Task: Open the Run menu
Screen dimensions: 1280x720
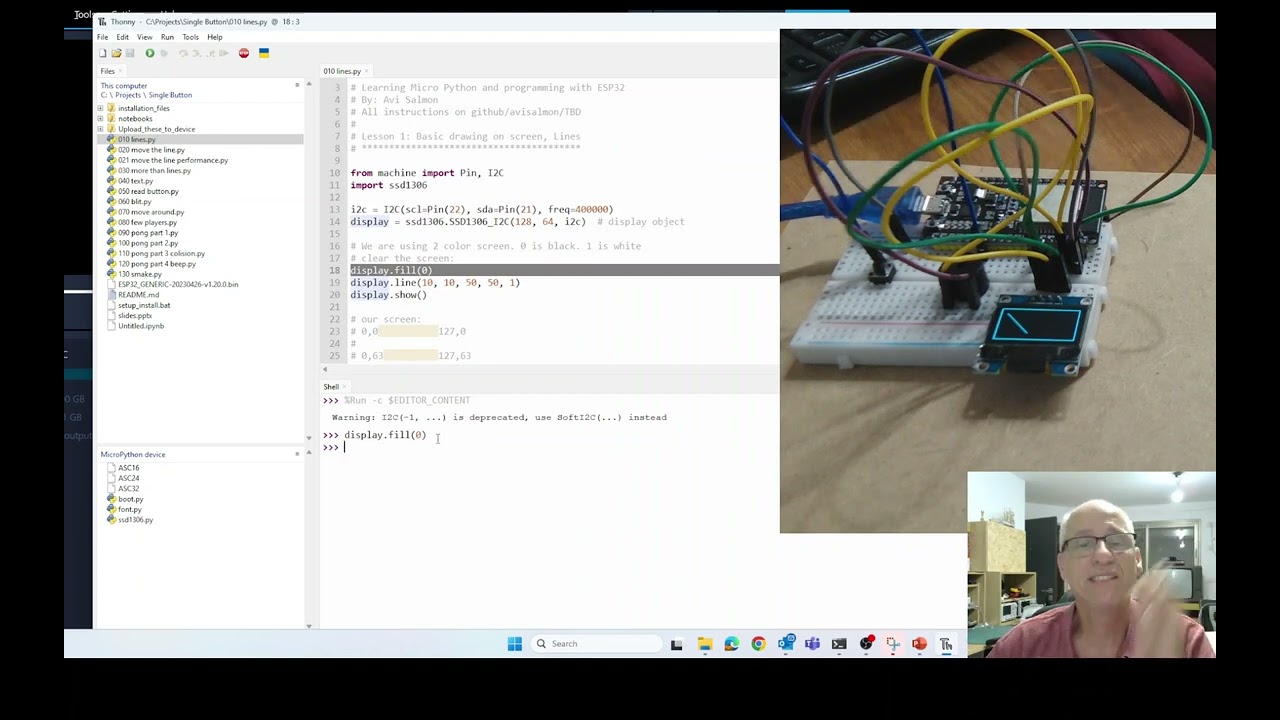Action: point(167,37)
